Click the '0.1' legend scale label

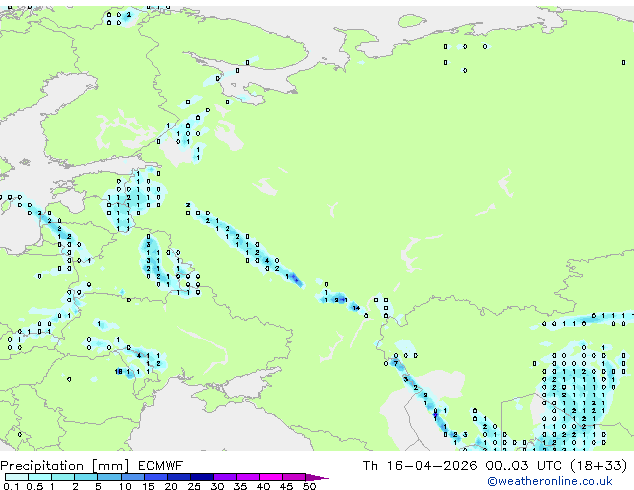pos(11,486)
